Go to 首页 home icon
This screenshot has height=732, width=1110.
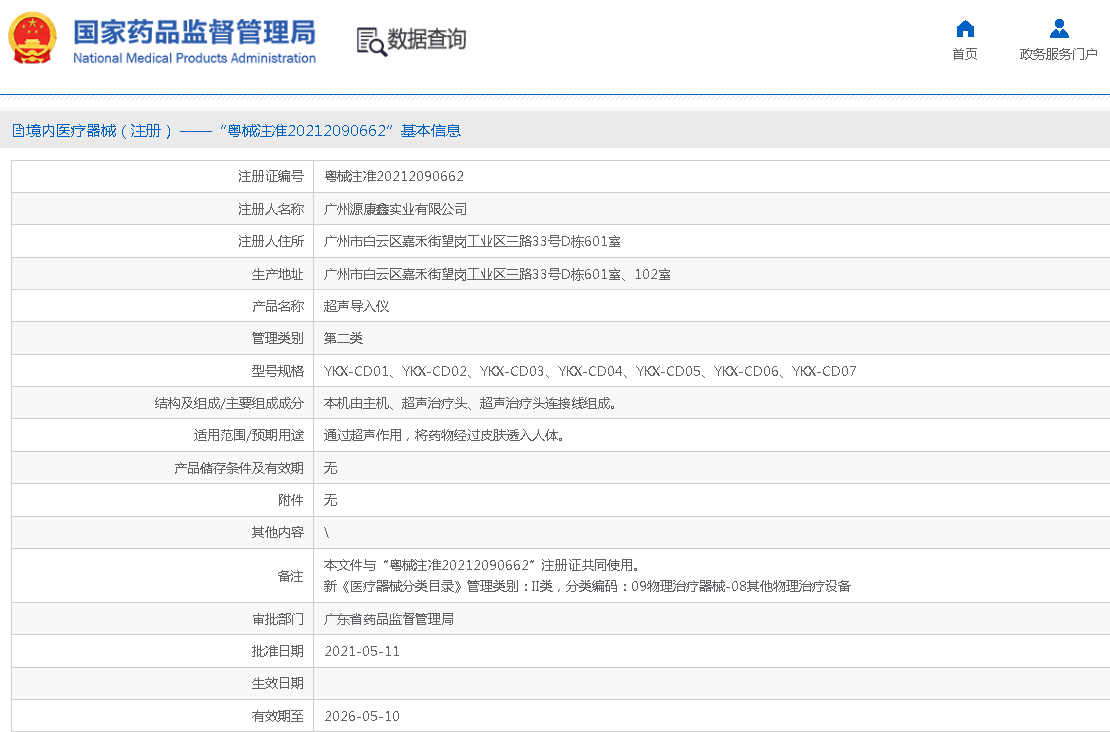pyautogui.click(x=965, y=29)
